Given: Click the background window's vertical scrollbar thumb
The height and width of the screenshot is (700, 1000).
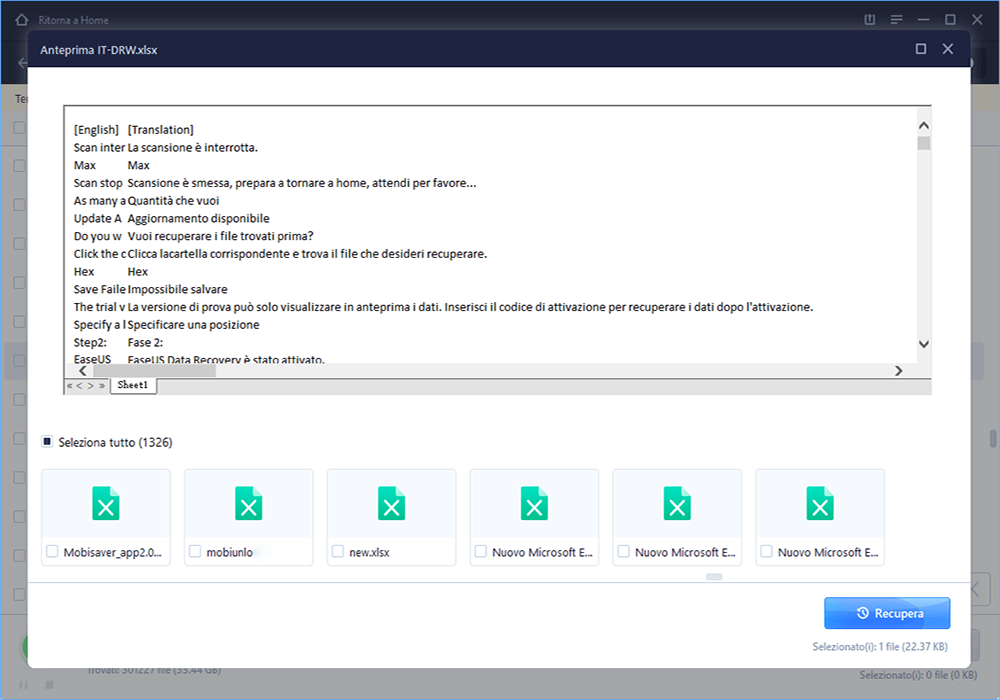Looking at the screenshot, I should pyautogui.click(x=993, y=439).
